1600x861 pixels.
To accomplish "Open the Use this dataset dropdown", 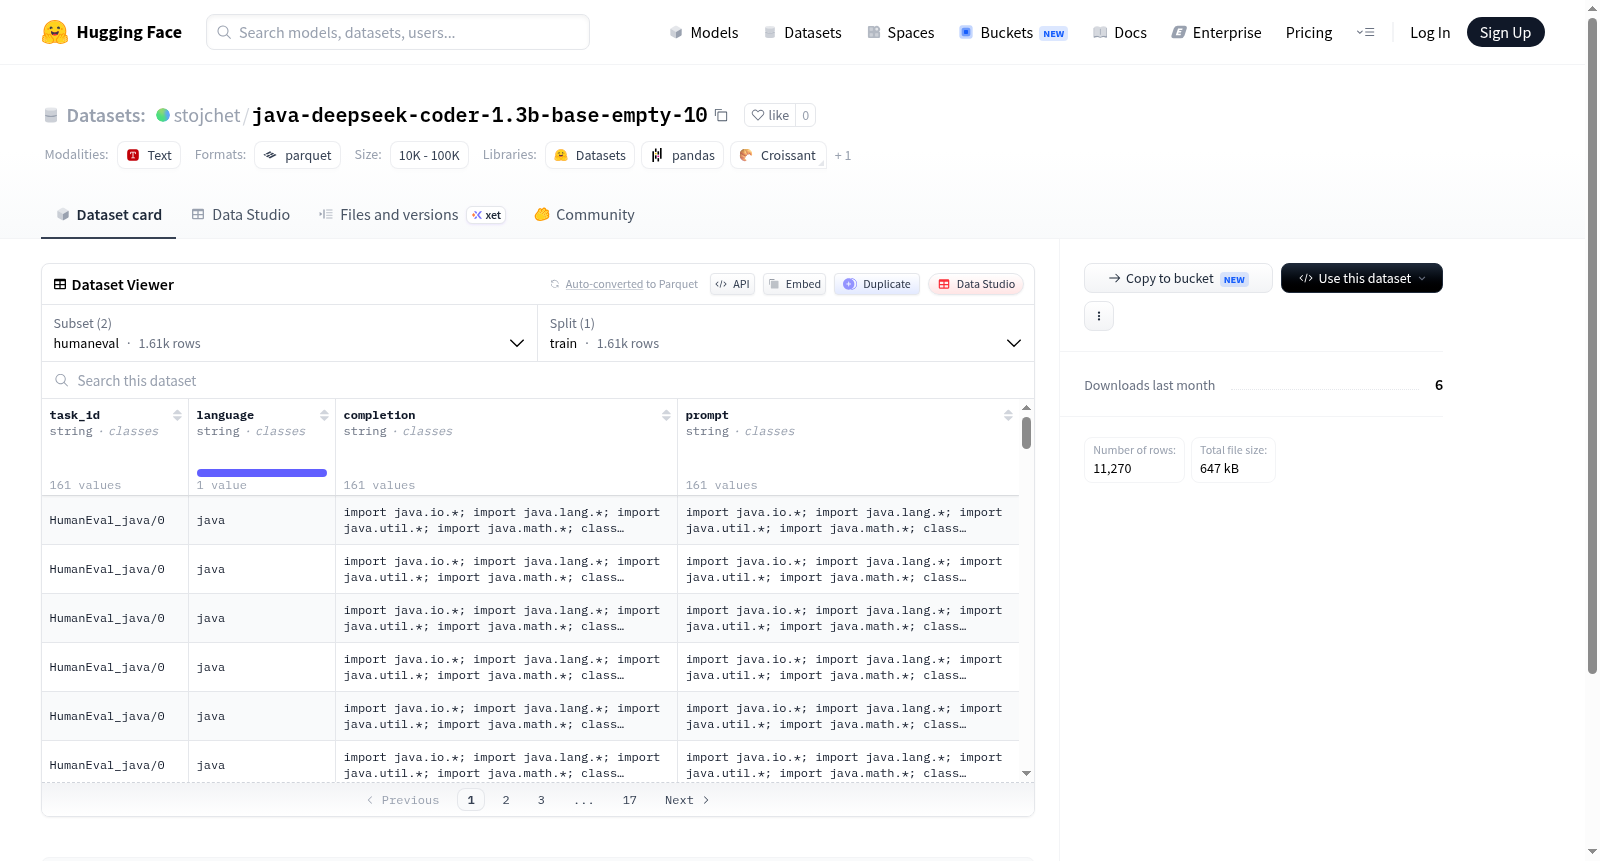I will tap(1362, 278).
